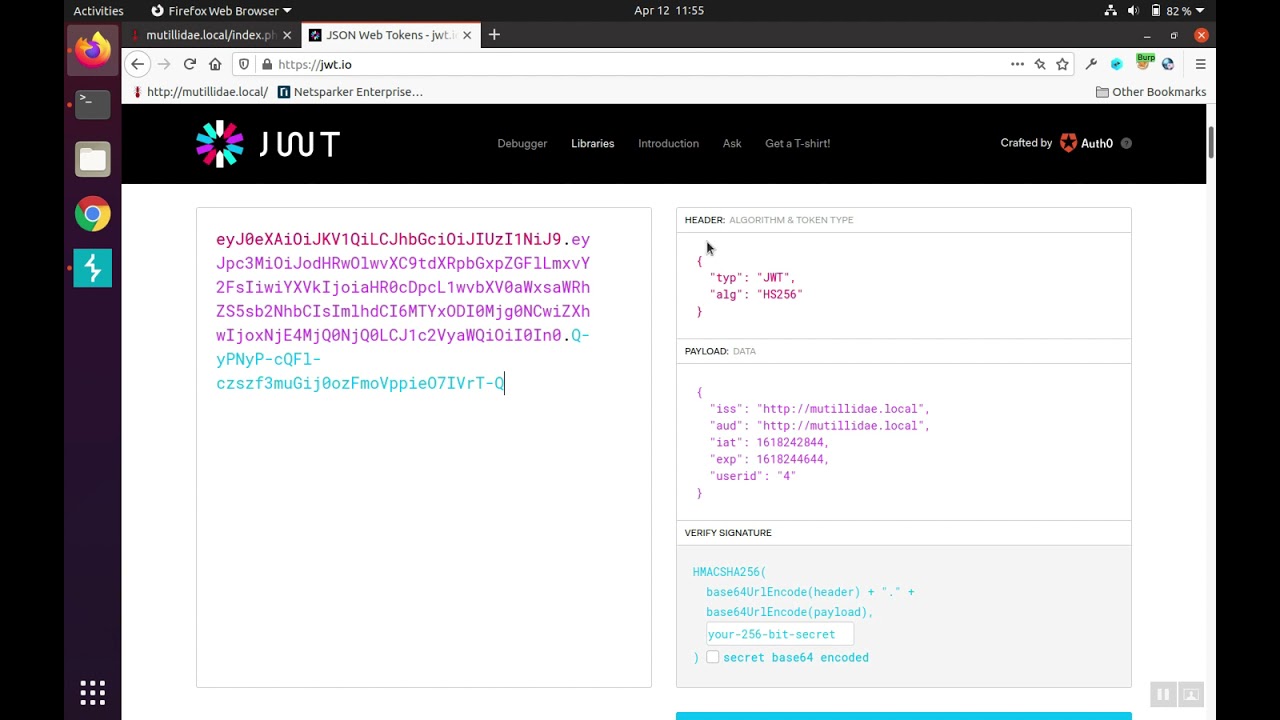
Task: Click the PAYLOAD: DATA section heading
Action: pos(720,351)
